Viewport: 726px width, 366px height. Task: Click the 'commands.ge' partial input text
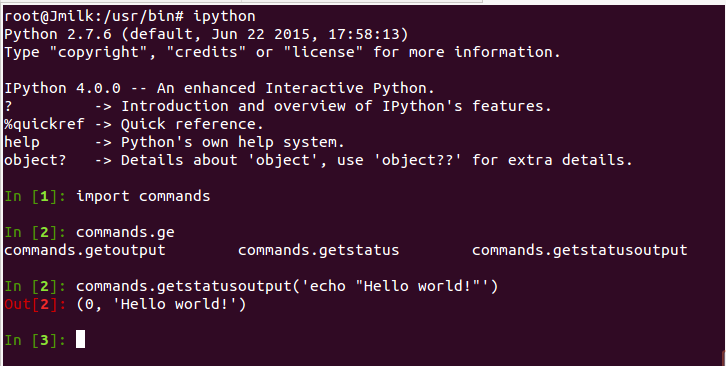(x=125, y=232)
